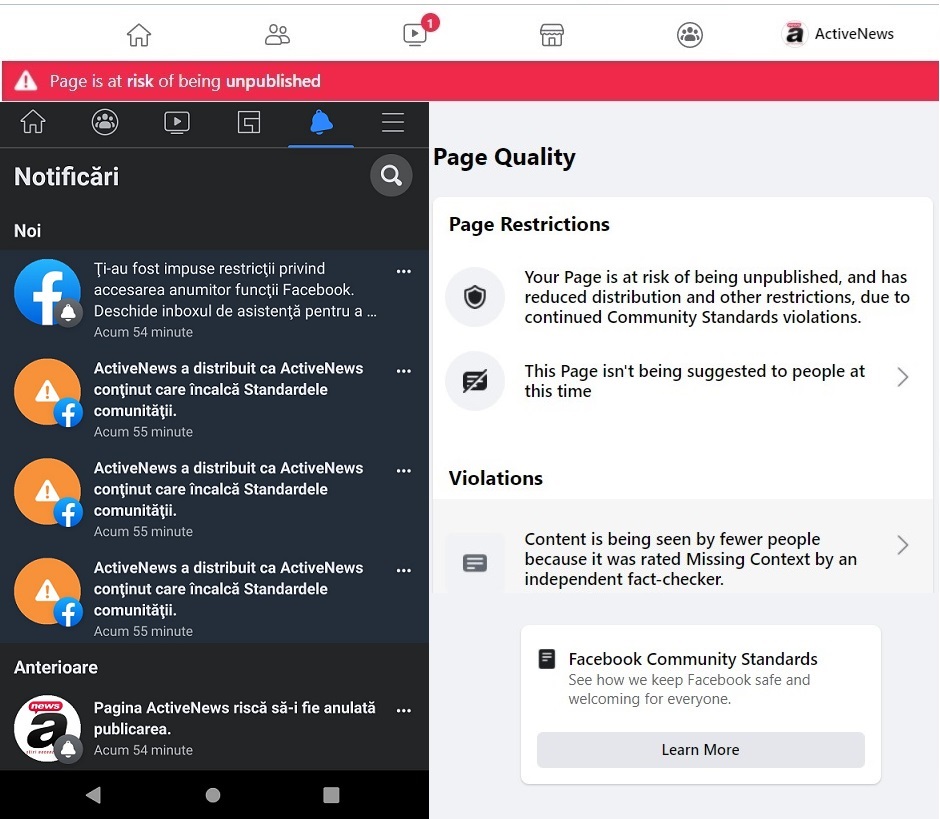Image resolution: width=940 pixels, height=819 pixels.
Task: Click the 'Noi' section header
Action: point(28,231)
